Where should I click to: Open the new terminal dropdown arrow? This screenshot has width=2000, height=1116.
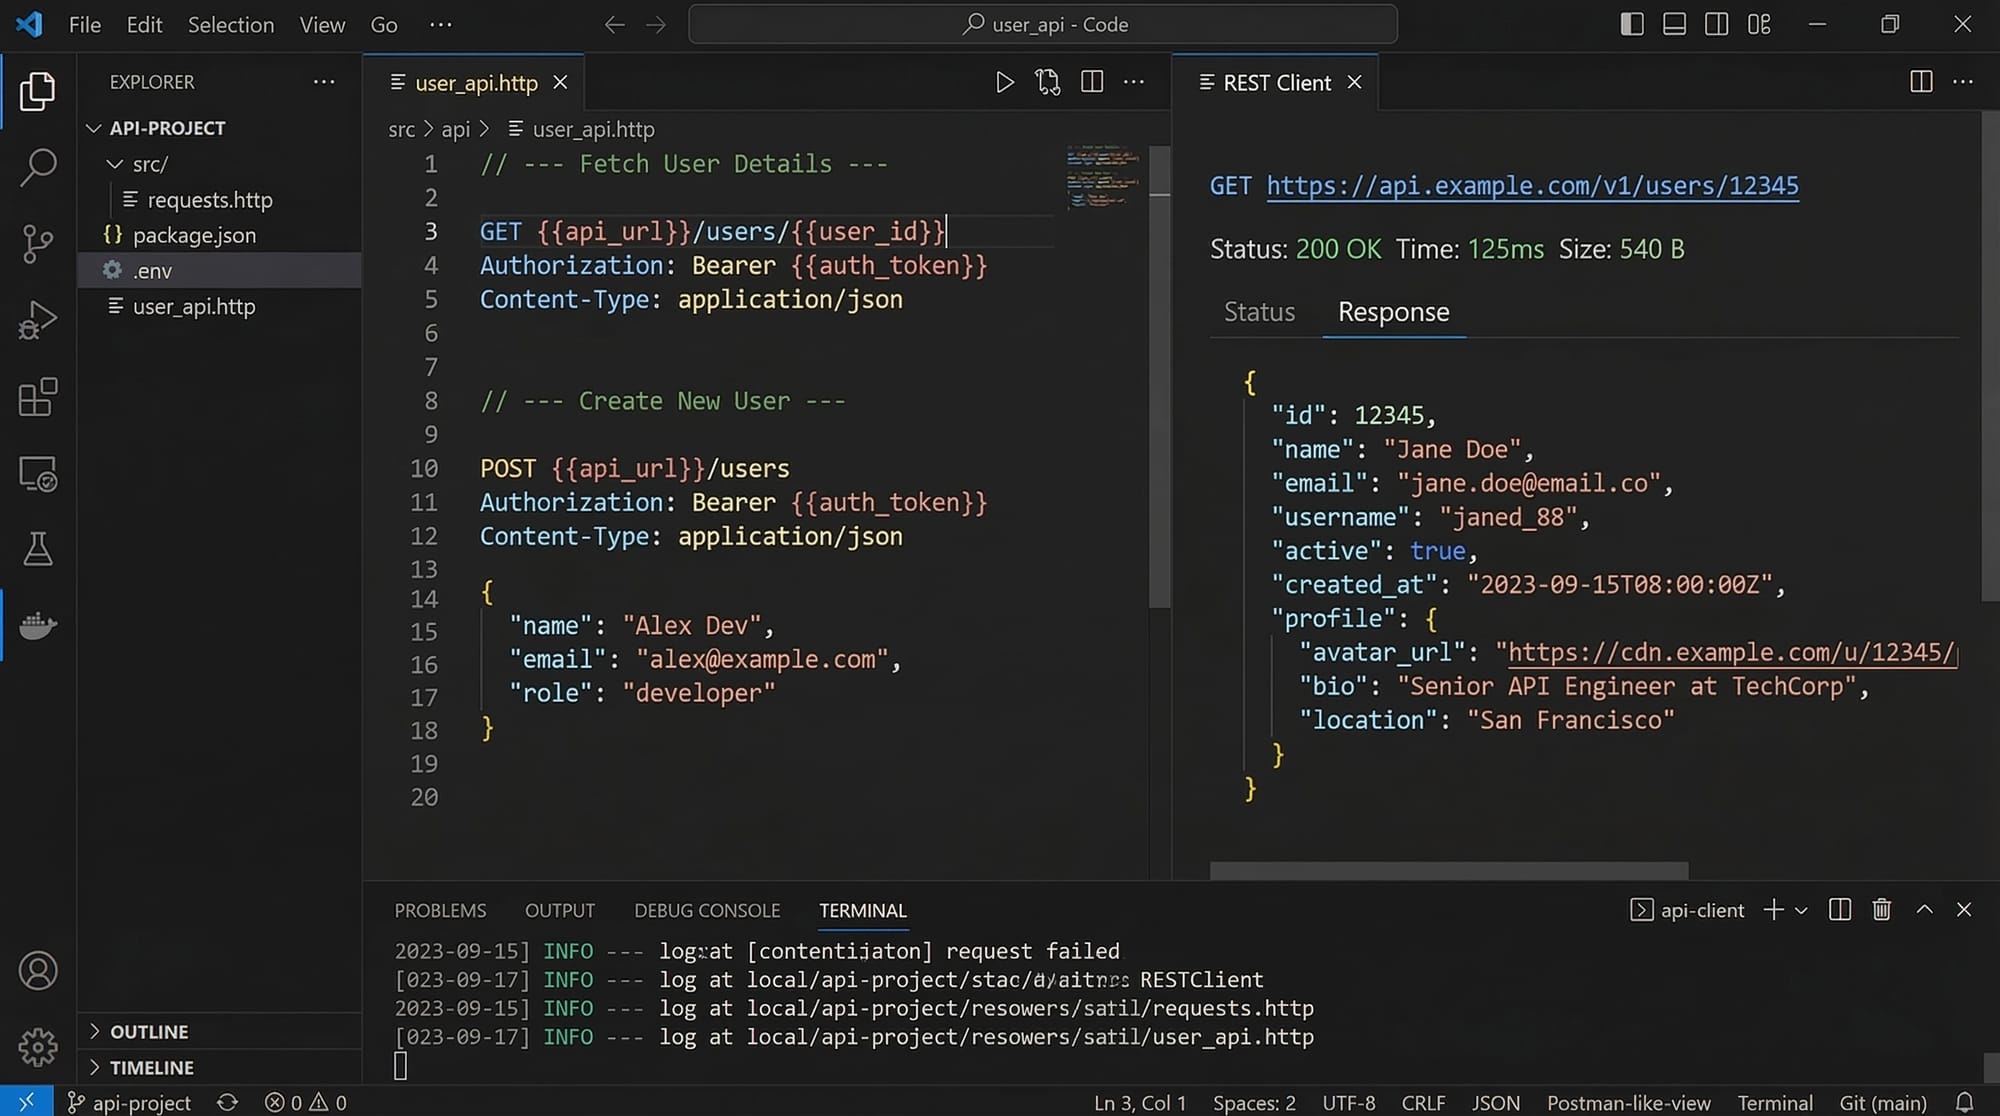[x=1801, y=910]
